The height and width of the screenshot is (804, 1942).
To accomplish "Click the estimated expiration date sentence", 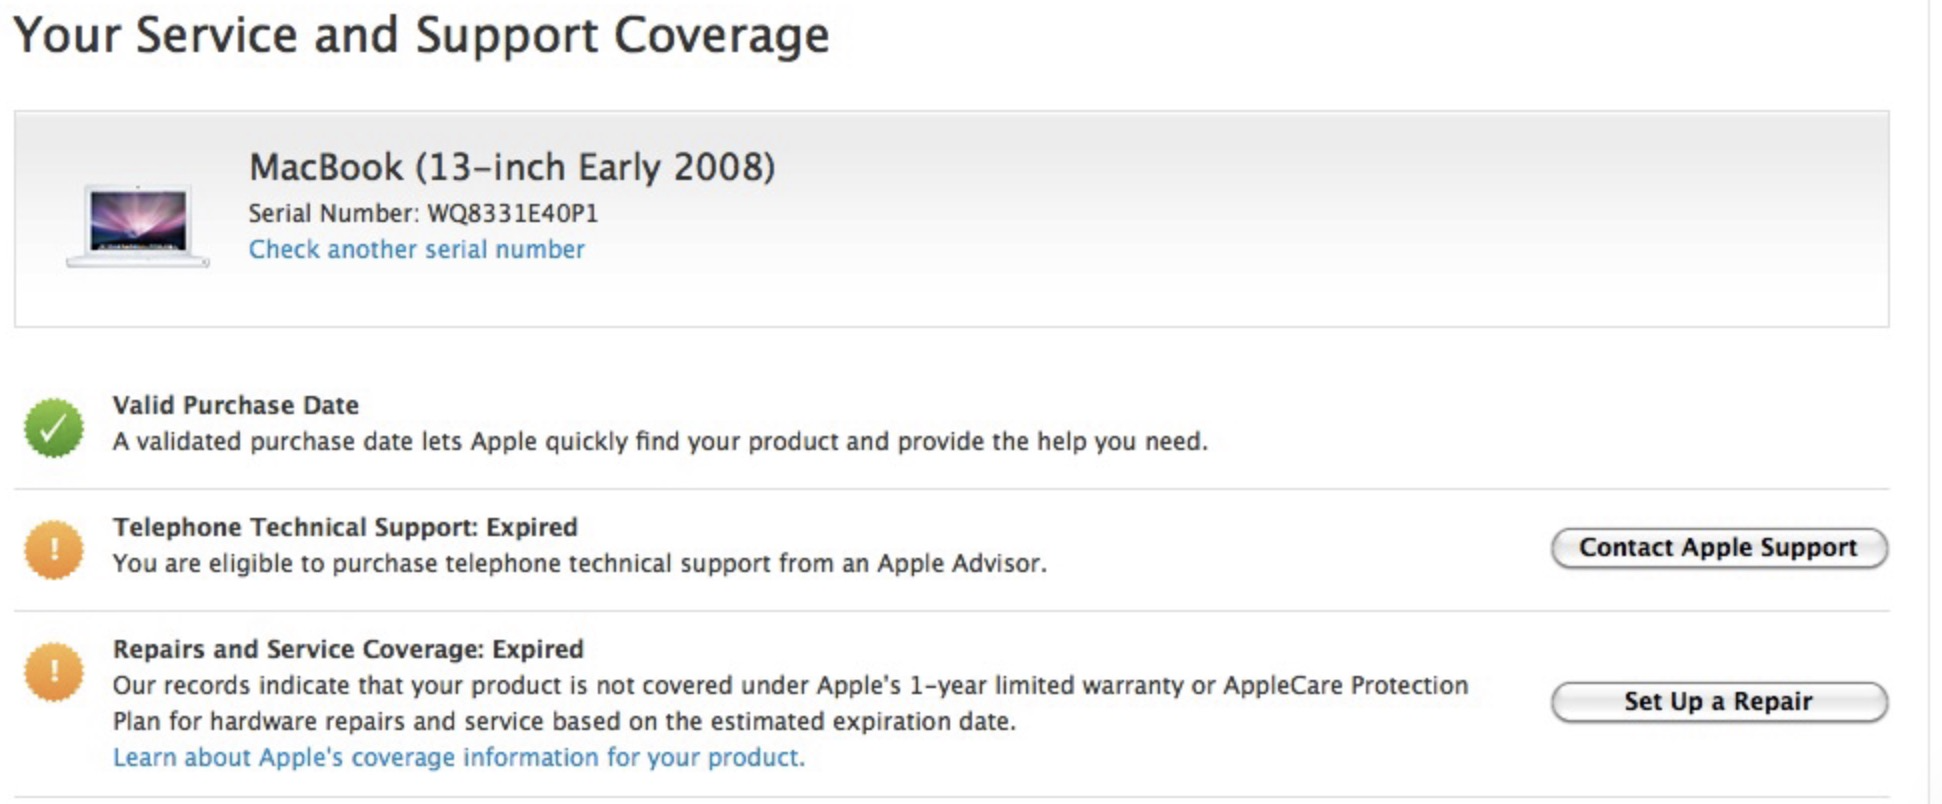I will (564, 721).
